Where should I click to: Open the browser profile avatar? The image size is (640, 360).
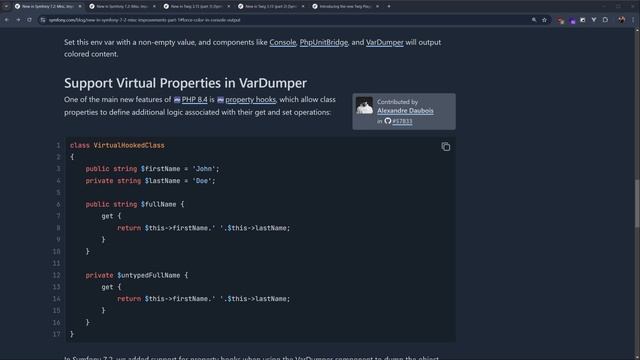[621, 20]
